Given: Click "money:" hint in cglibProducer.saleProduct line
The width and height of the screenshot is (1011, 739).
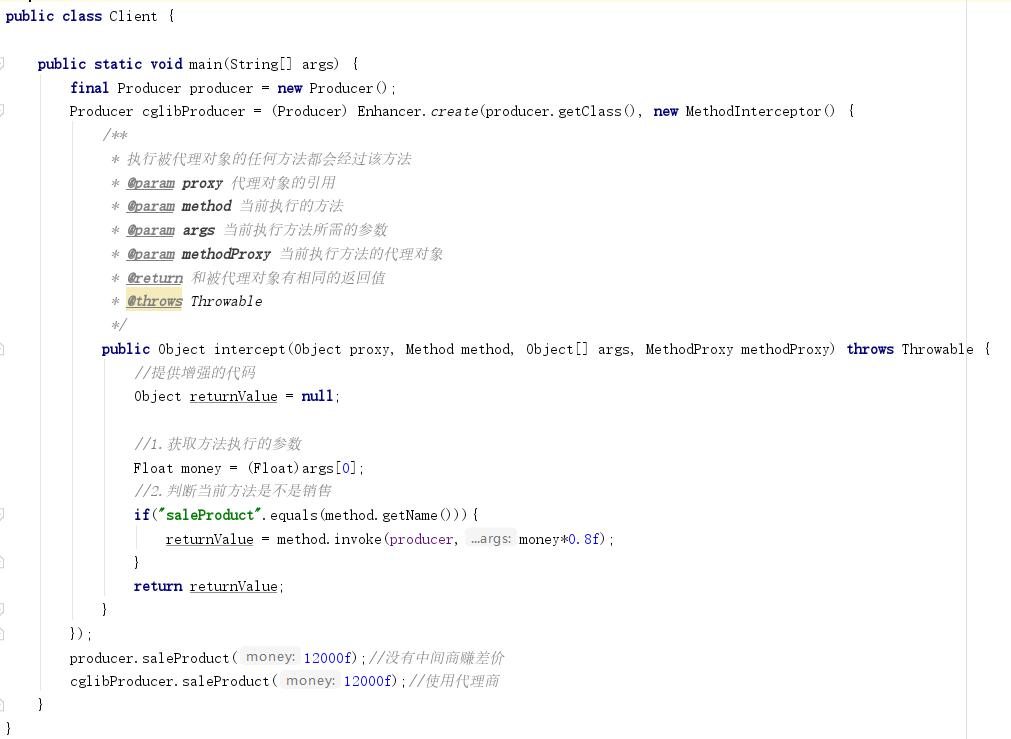Looking at the screenshot, I should [310, 680].
